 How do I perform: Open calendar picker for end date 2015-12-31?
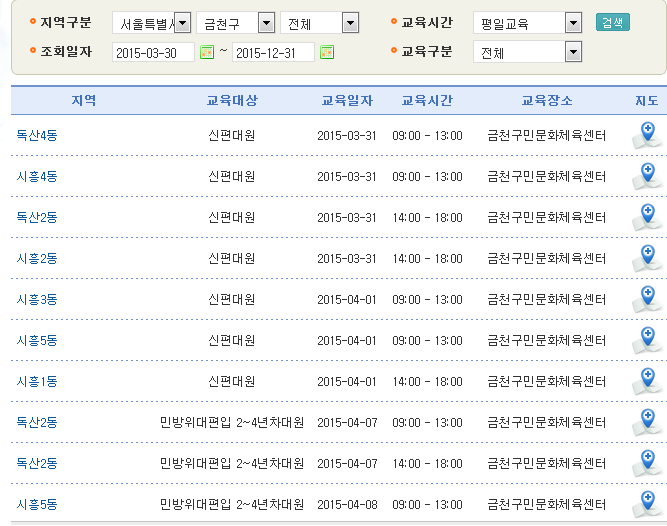(x=327, y=53)
